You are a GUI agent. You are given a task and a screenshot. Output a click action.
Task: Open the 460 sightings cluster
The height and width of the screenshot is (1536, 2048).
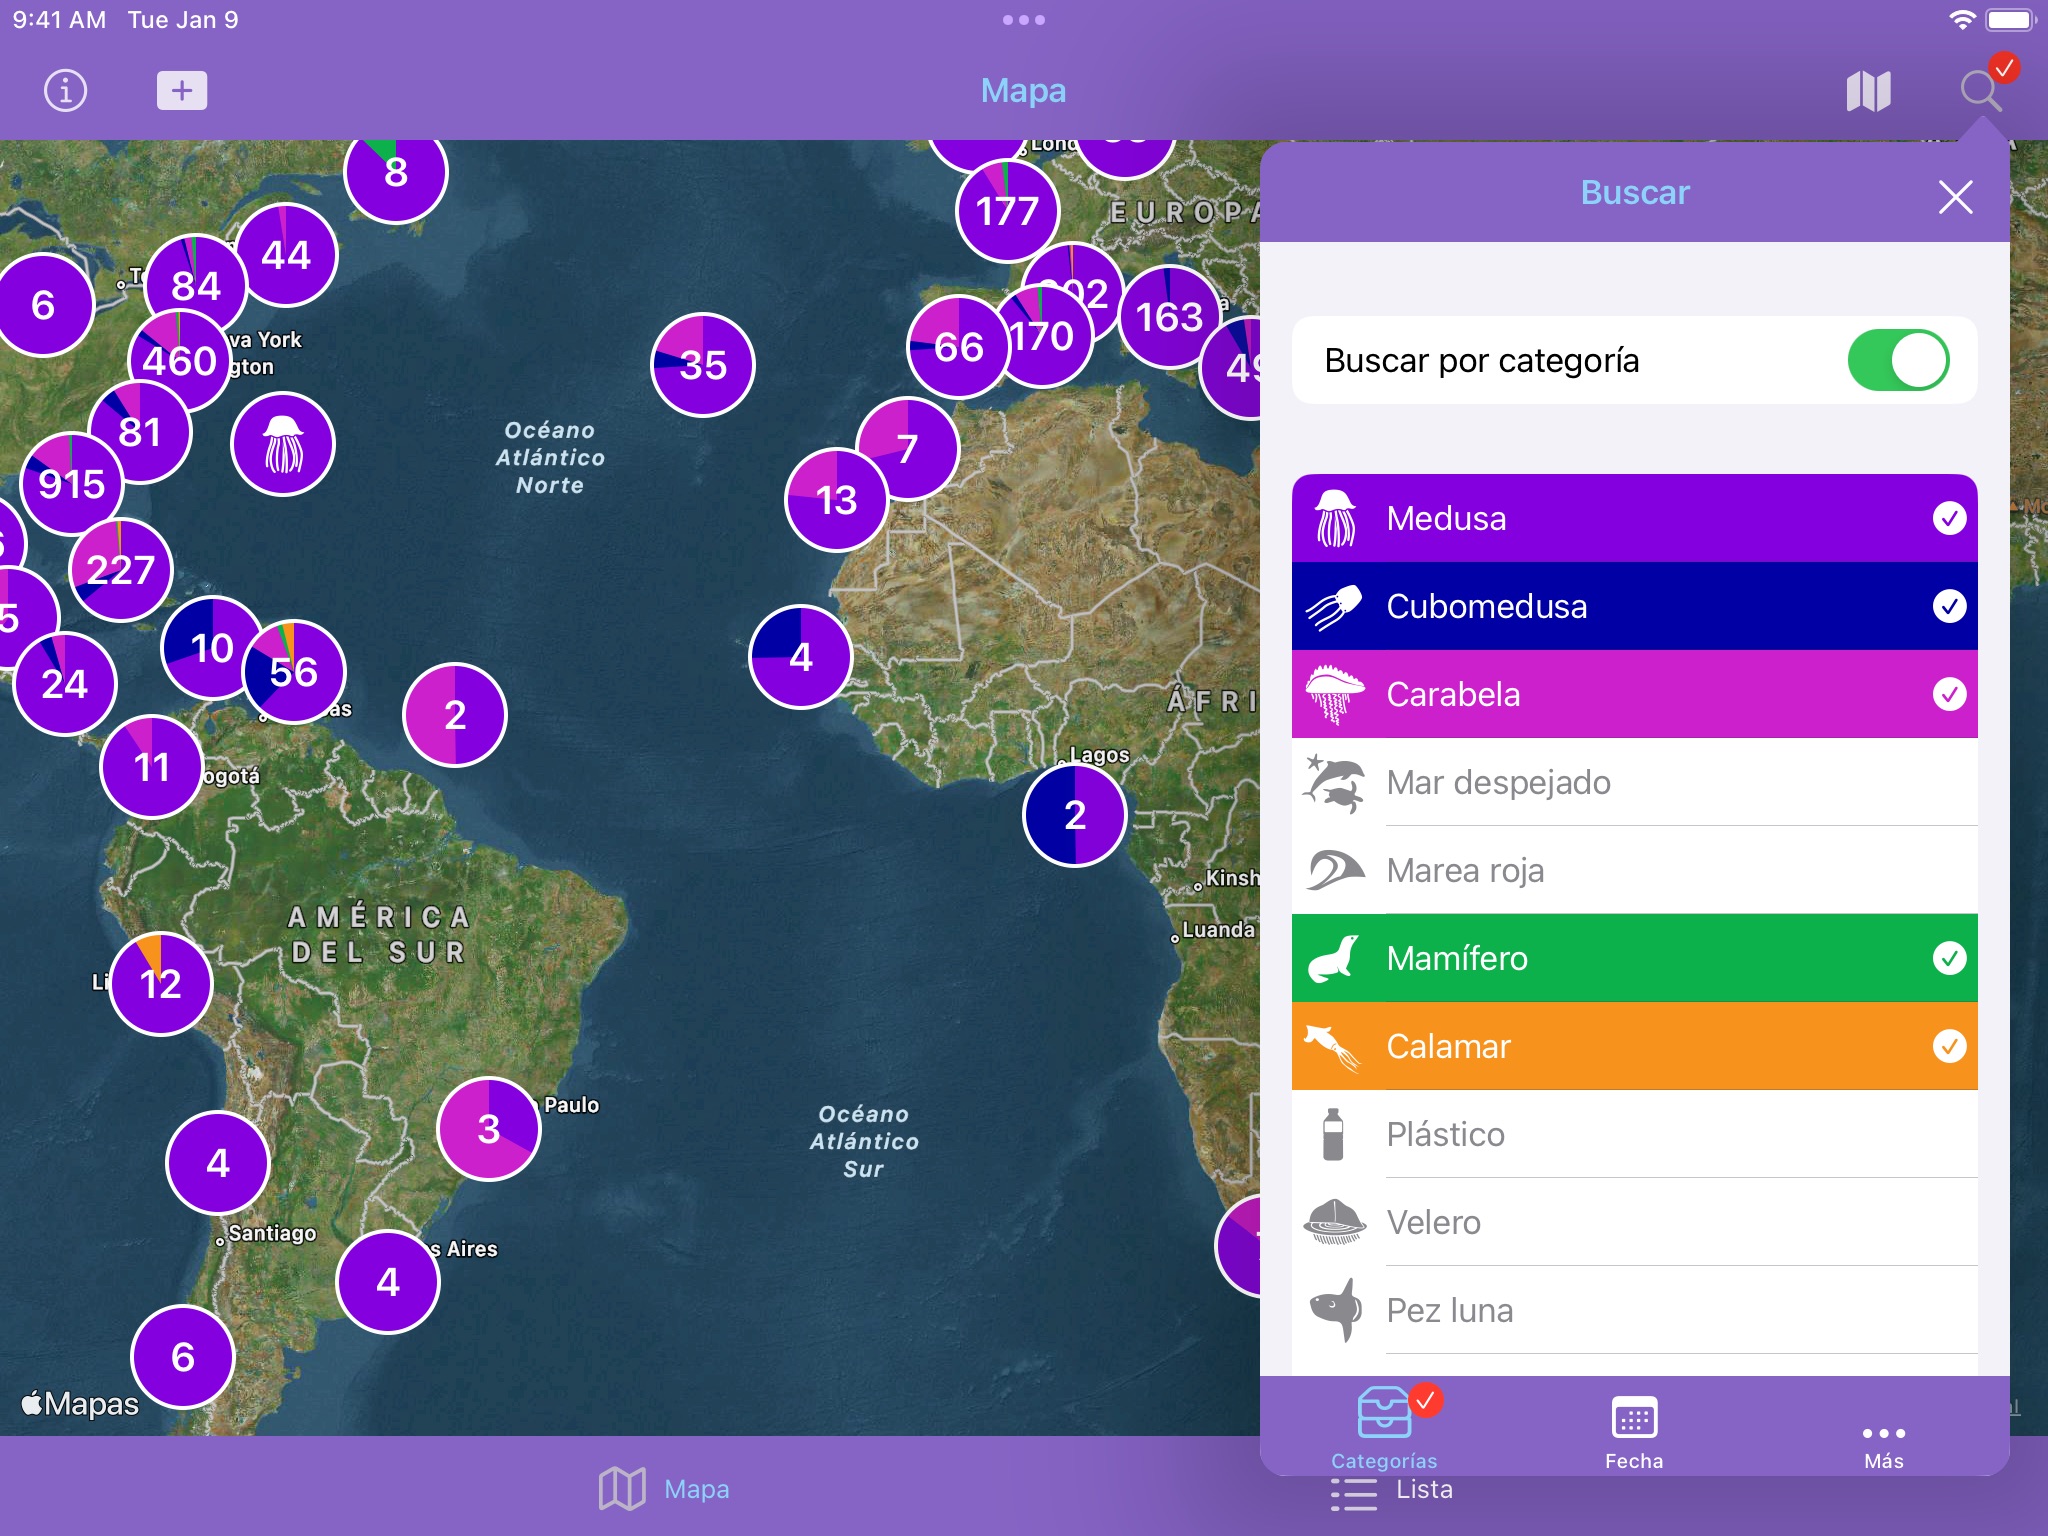[179, 360]
